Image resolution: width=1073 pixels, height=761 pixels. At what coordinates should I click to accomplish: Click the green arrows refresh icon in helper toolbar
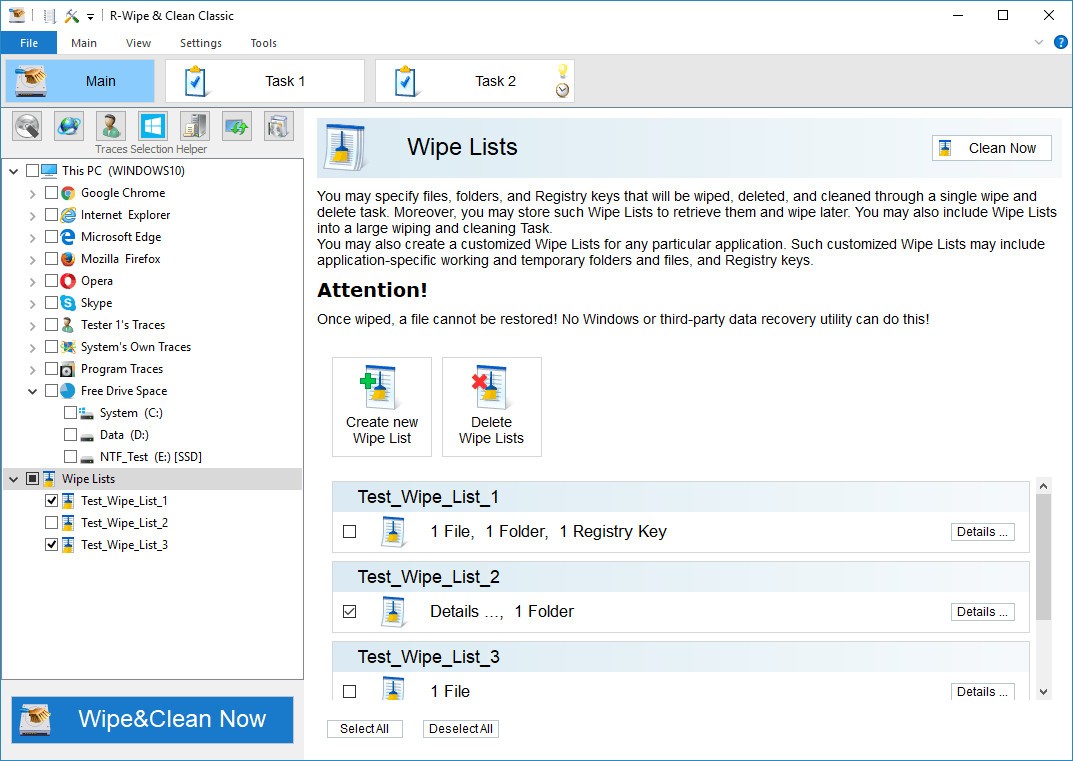[237, 126]
